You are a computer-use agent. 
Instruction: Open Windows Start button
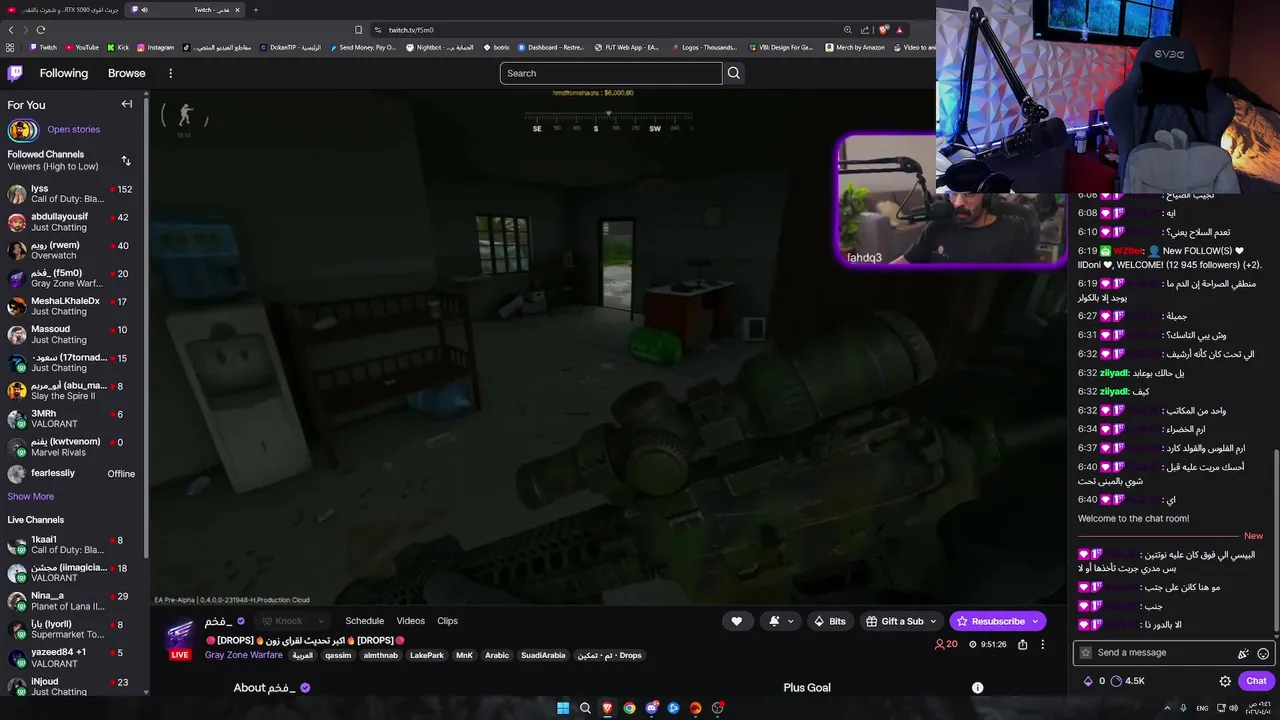coord(563,708)
